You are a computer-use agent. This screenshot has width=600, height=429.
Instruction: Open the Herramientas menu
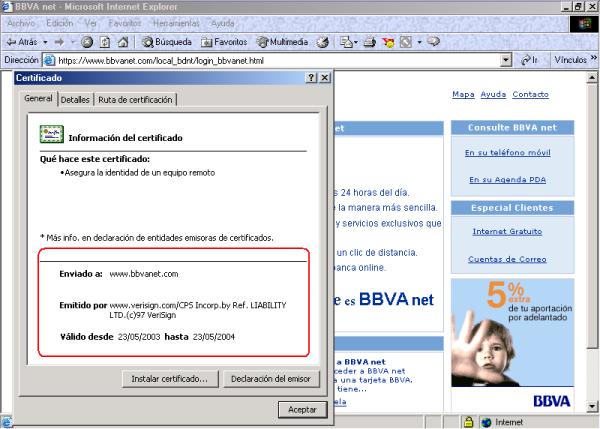click(x=176, y=23)
